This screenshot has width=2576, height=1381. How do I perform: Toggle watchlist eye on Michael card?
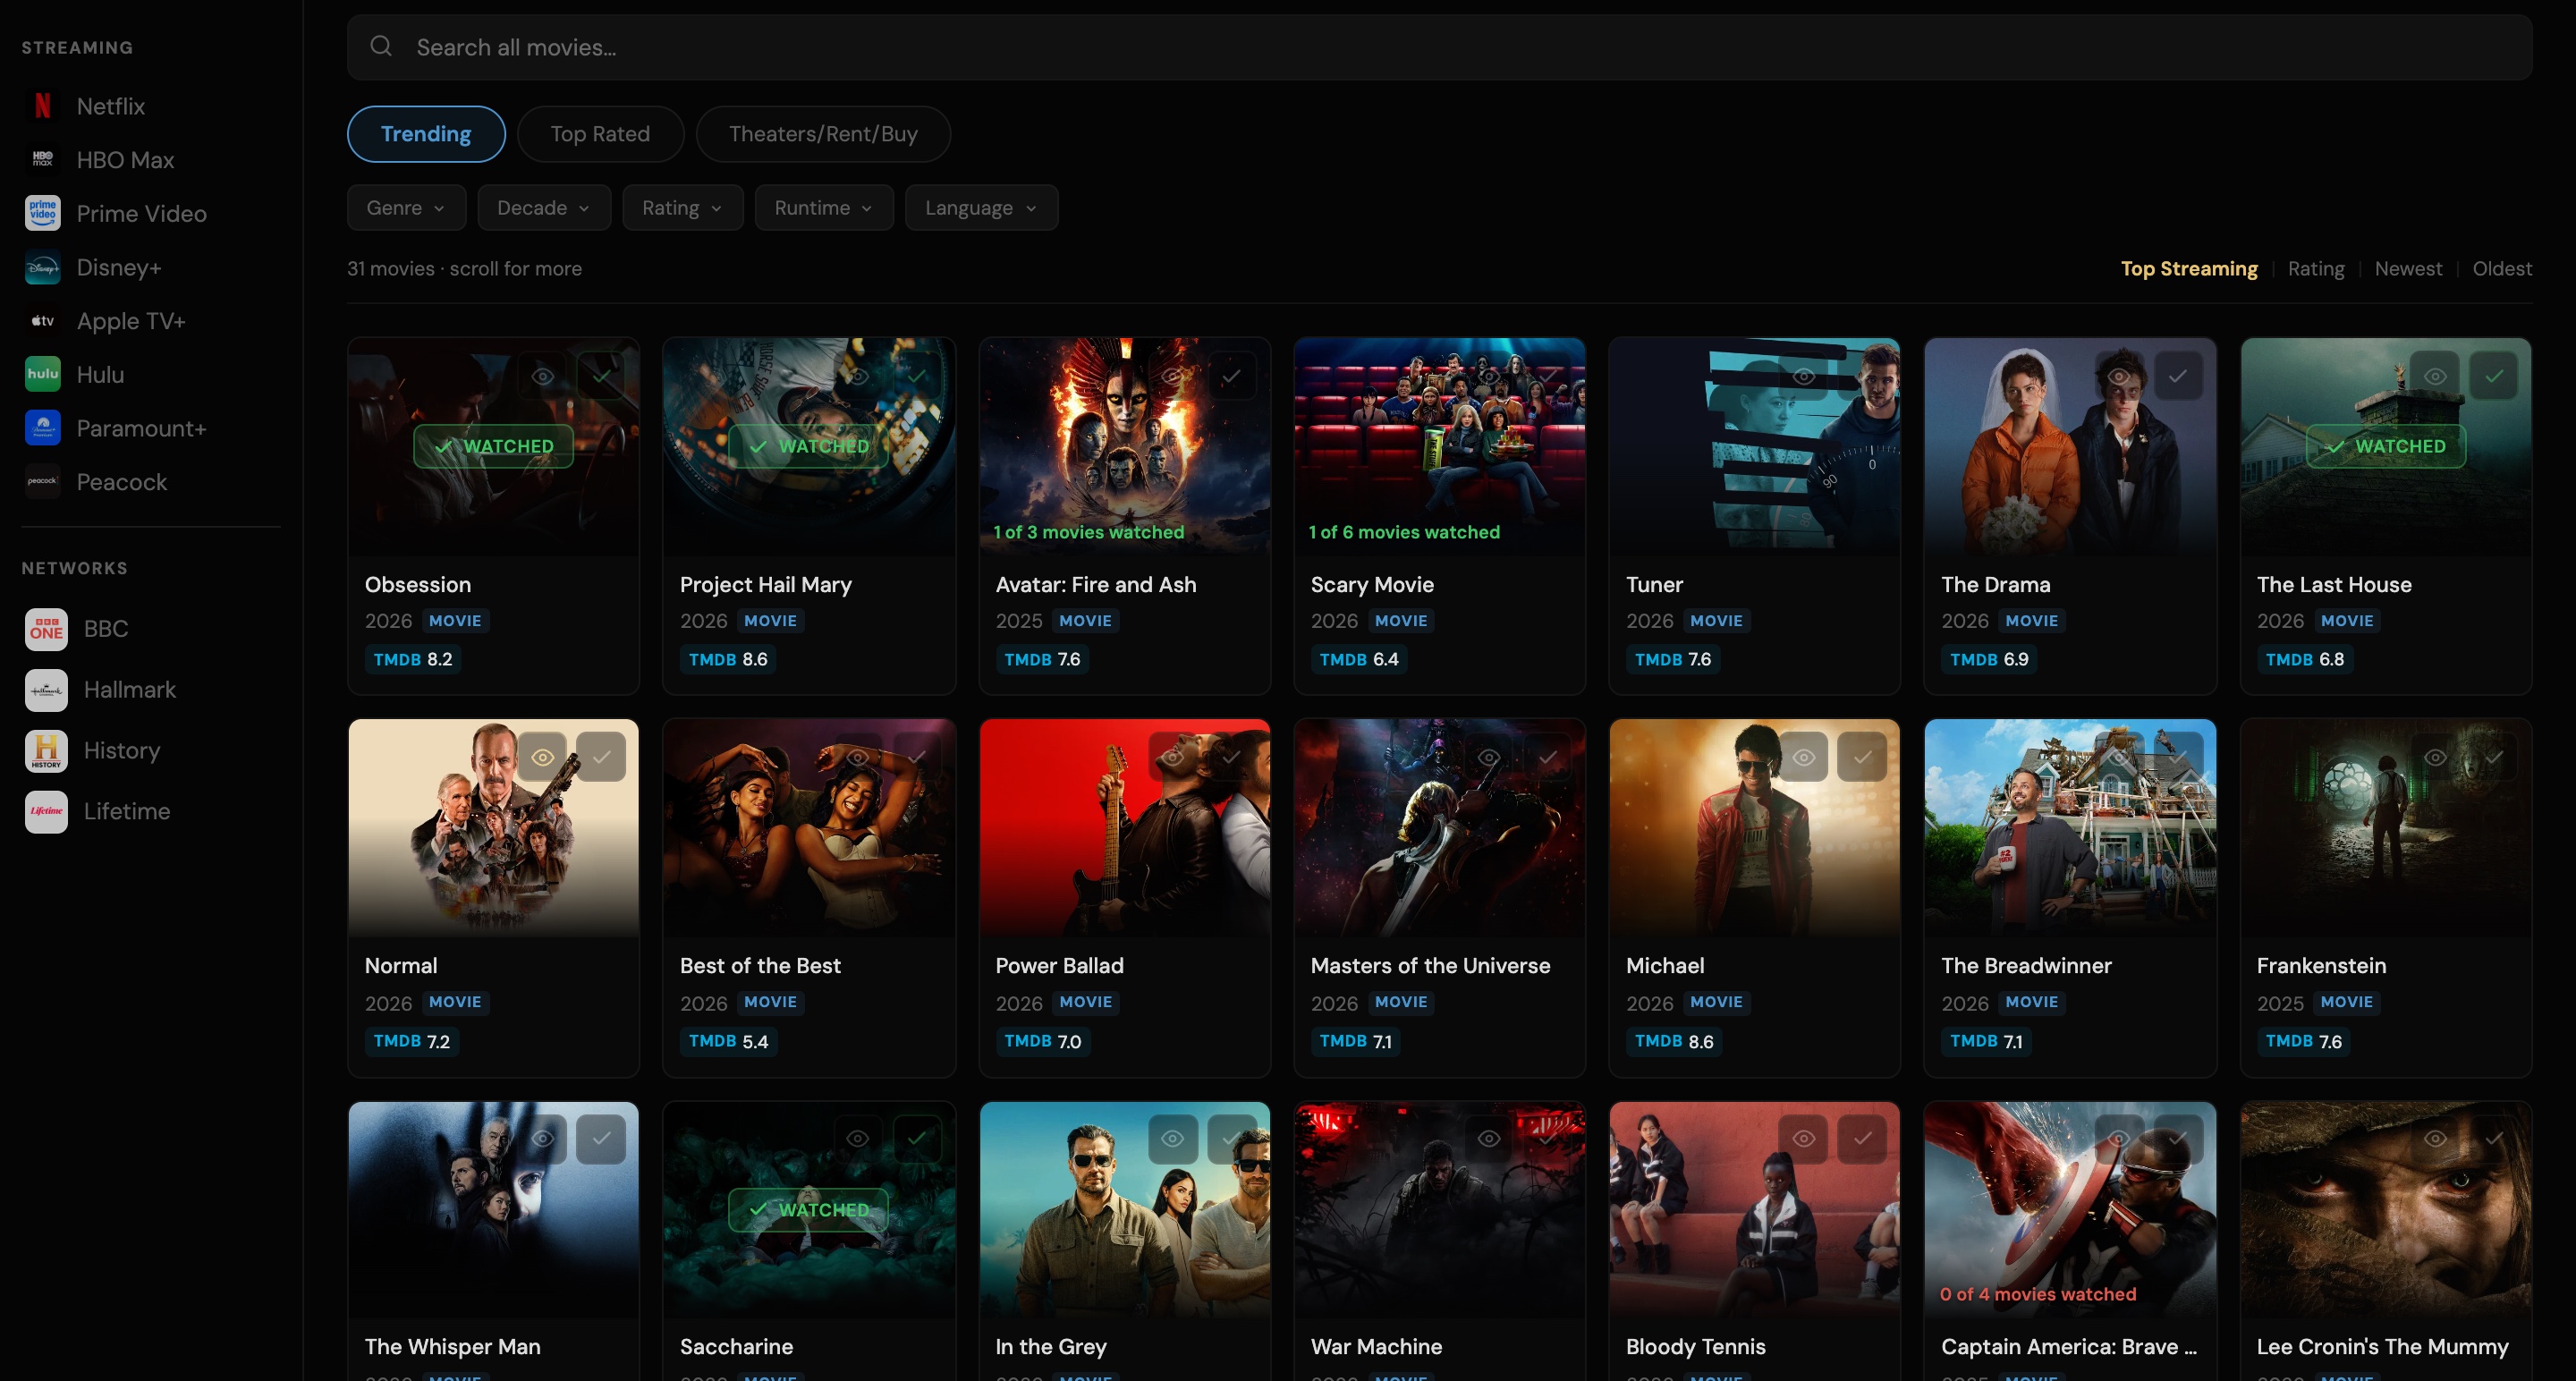tap(1804, 757)
